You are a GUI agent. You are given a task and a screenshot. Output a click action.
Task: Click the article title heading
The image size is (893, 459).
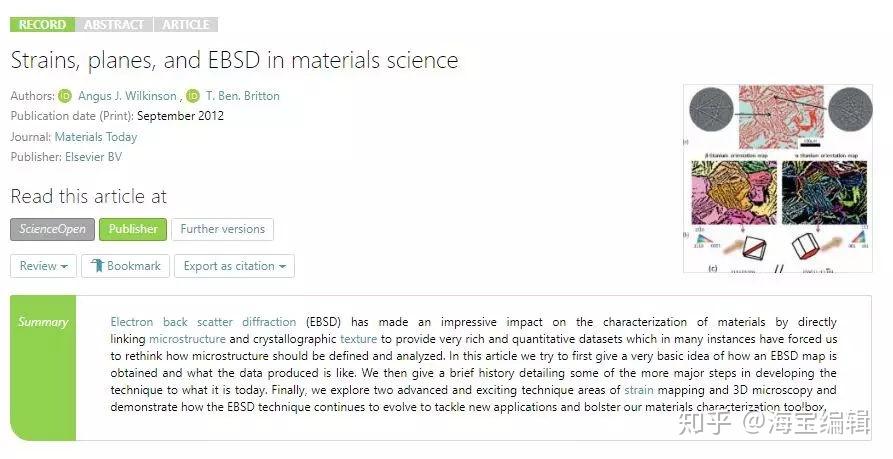(234, 60)
